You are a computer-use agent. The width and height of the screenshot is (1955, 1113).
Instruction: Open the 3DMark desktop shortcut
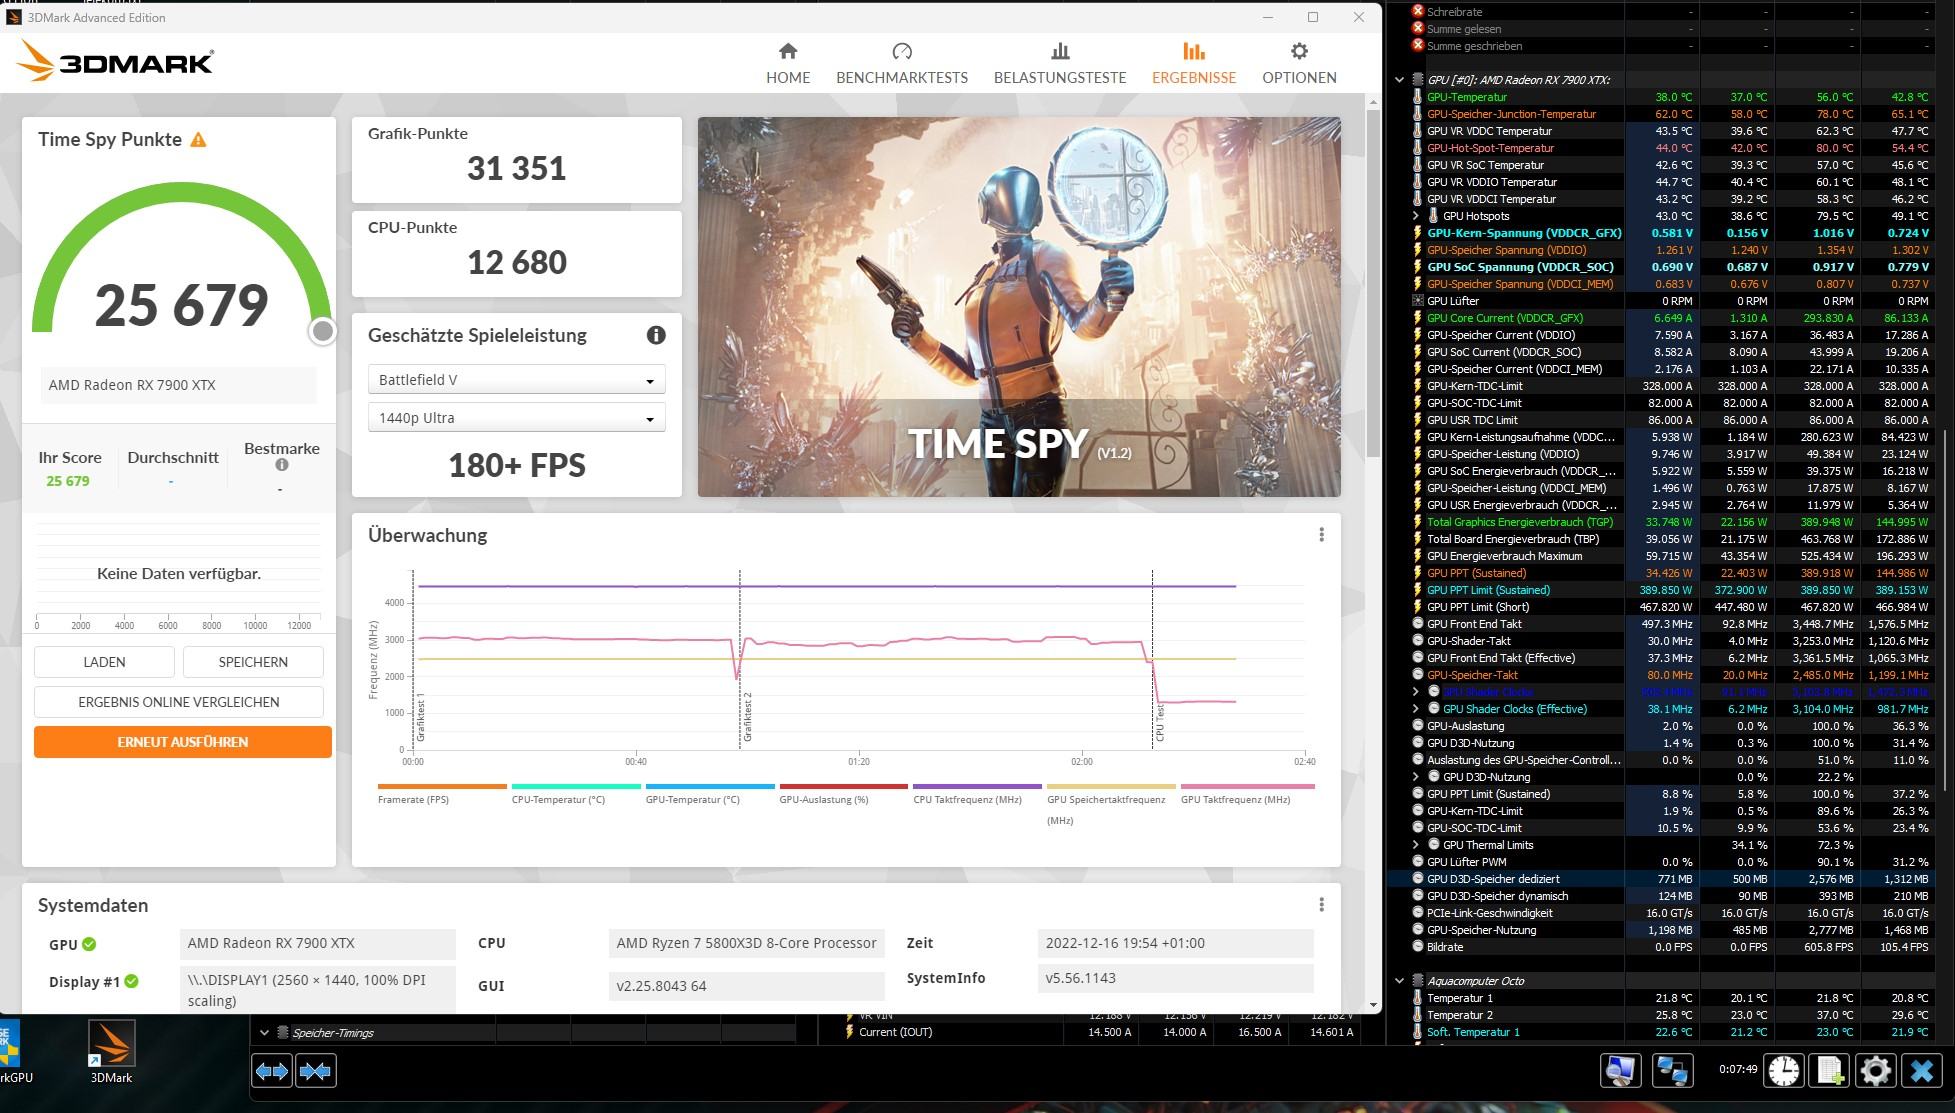click(111, 1052)
